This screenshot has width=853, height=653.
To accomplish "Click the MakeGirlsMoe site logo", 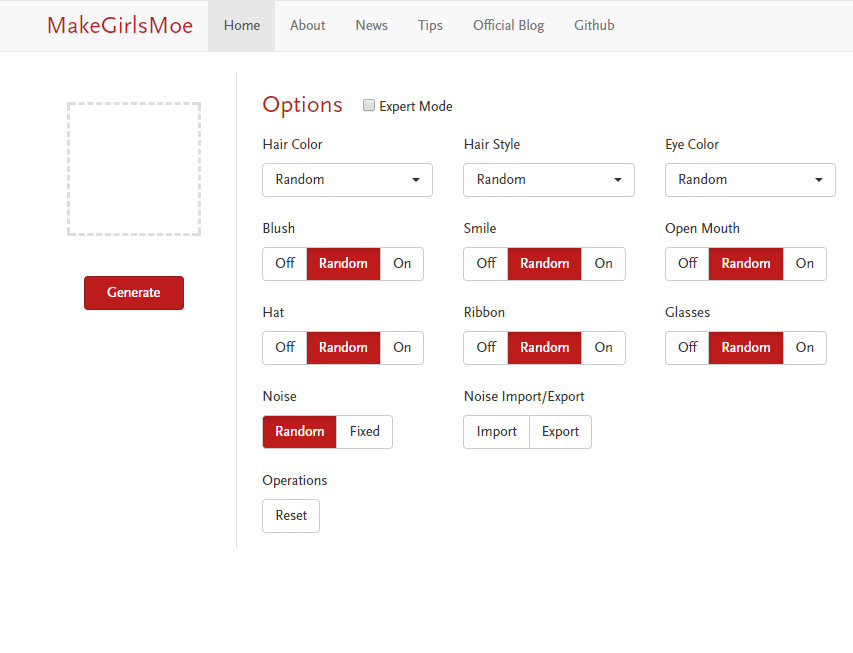I will click(120, 26).
